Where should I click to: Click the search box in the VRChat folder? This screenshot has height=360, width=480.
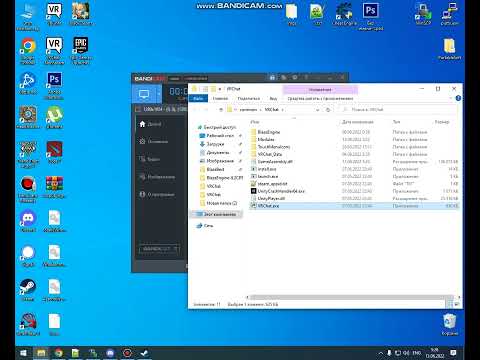click(x=398, y=109)
